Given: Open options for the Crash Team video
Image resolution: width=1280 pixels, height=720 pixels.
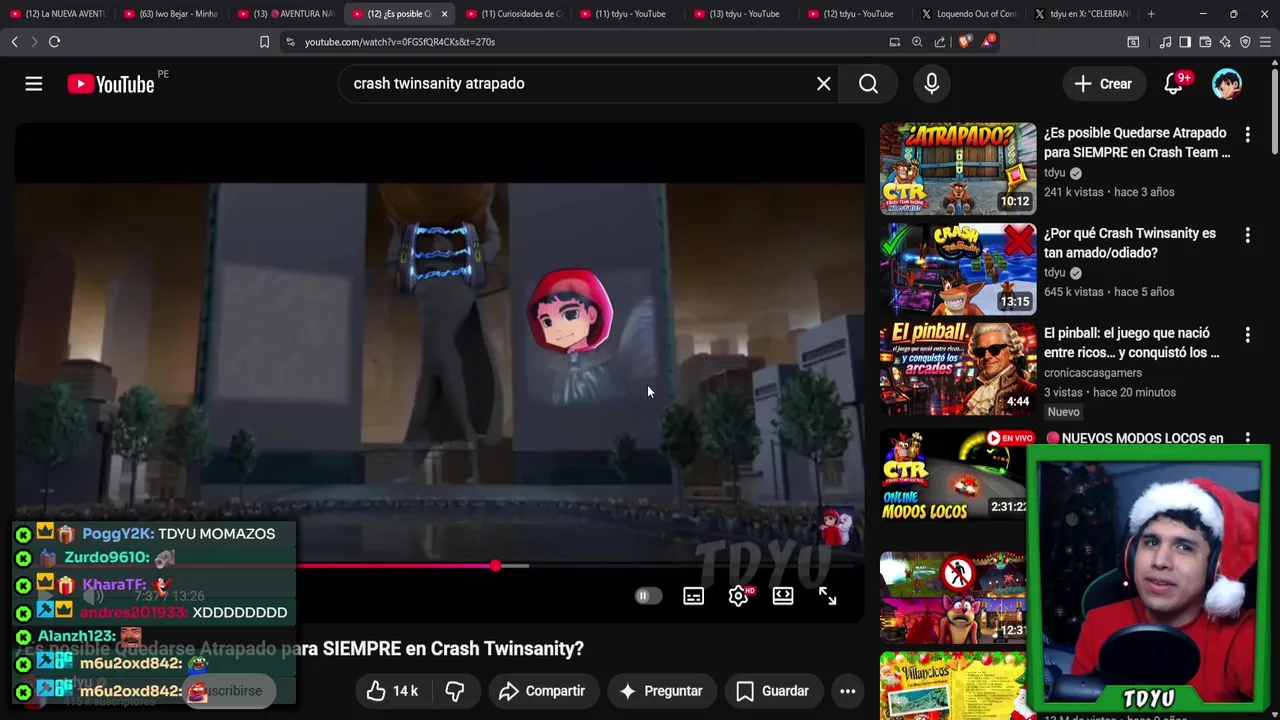Looking at the screenshot, I should coord(1247,134).
